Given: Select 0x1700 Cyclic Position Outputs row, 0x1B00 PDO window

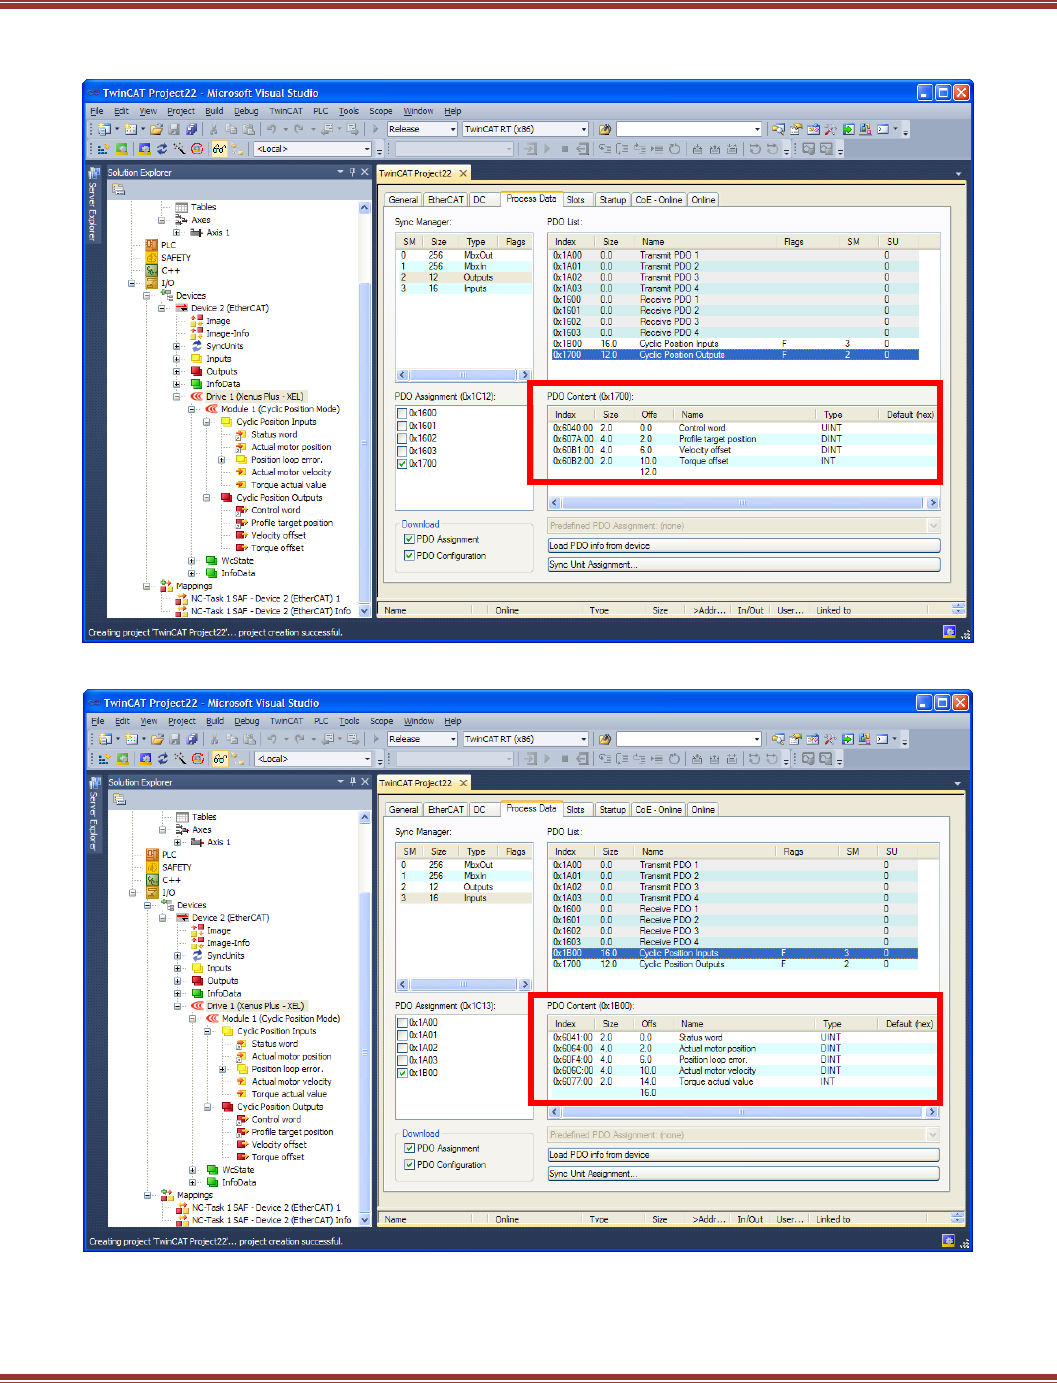Looking at the screenshot, I should tap(734, 964).
